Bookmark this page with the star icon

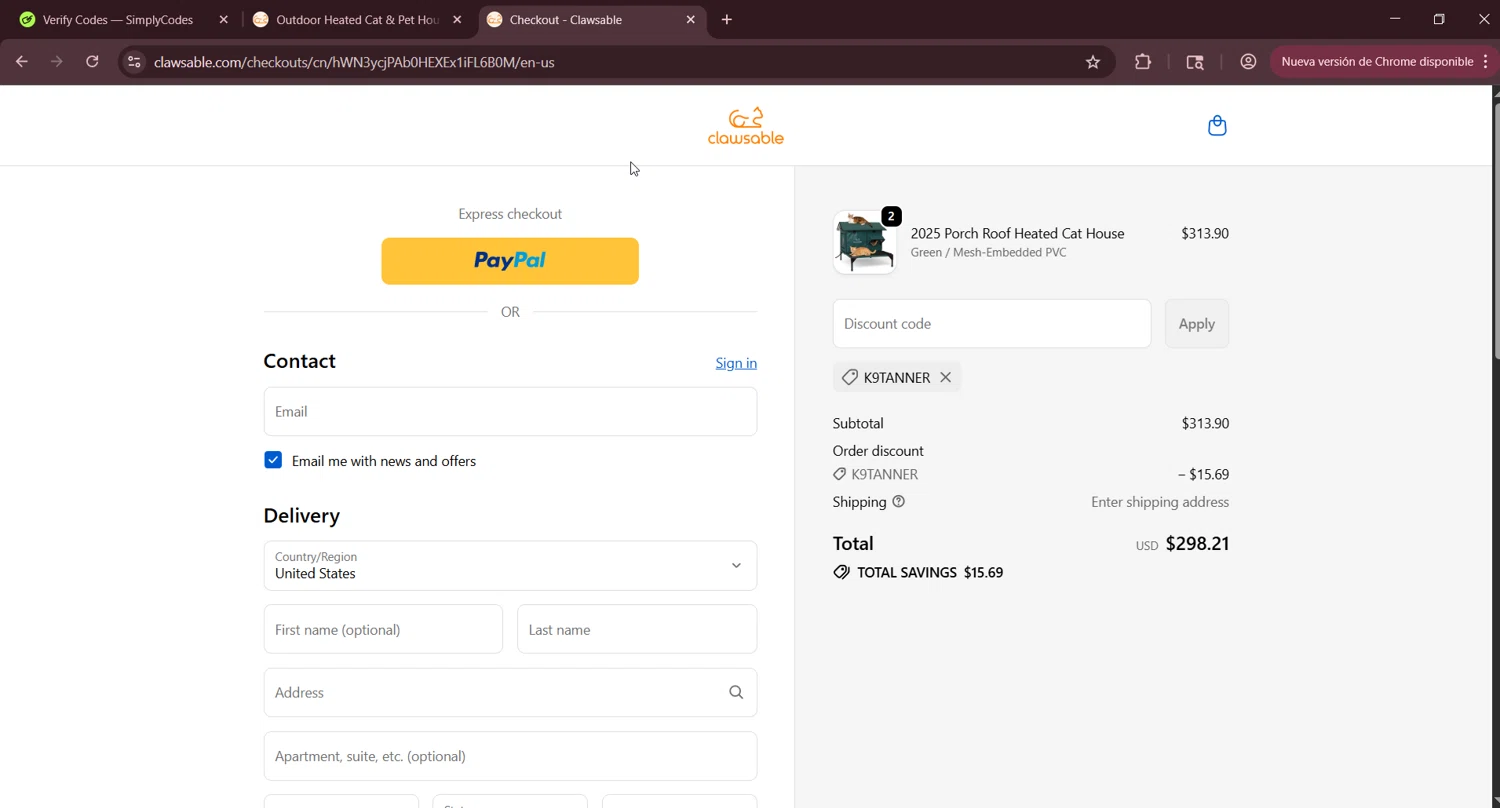click(1093, 62)
